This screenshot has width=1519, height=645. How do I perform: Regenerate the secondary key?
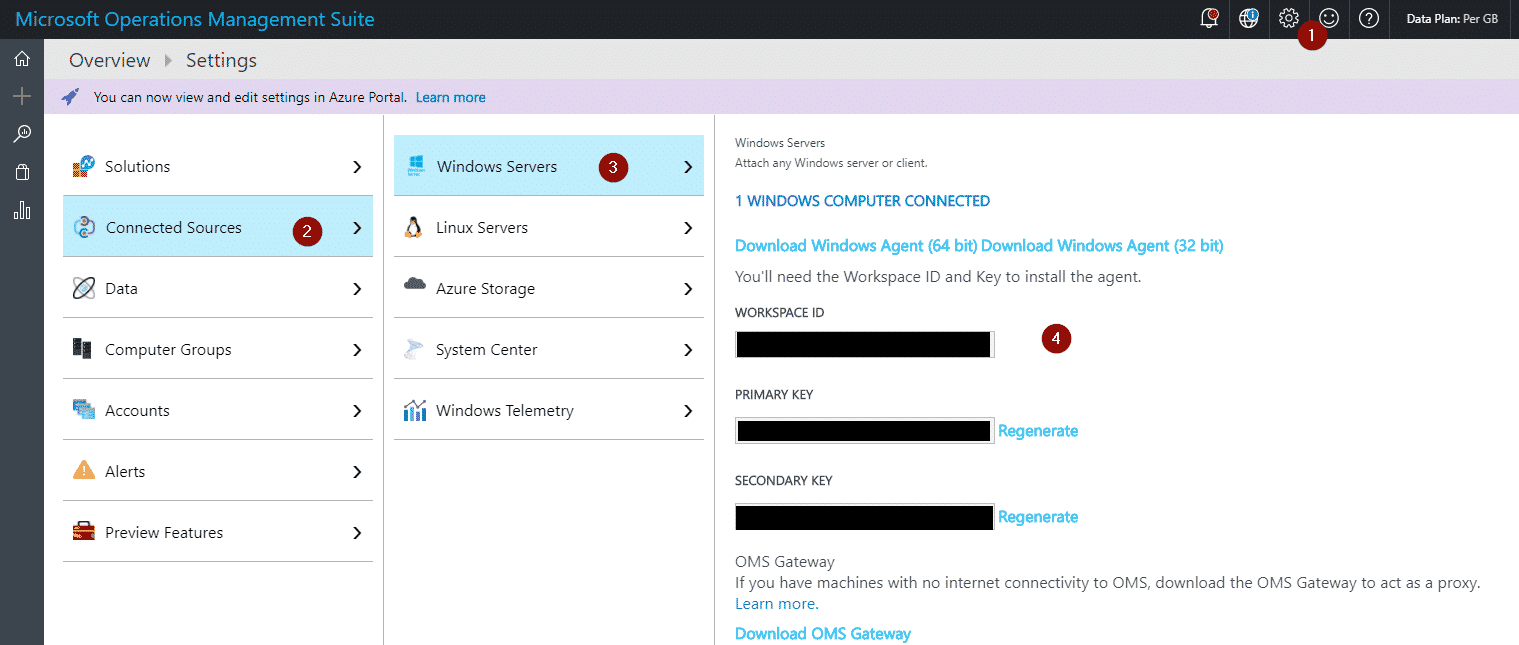(x=1038, y=517)
